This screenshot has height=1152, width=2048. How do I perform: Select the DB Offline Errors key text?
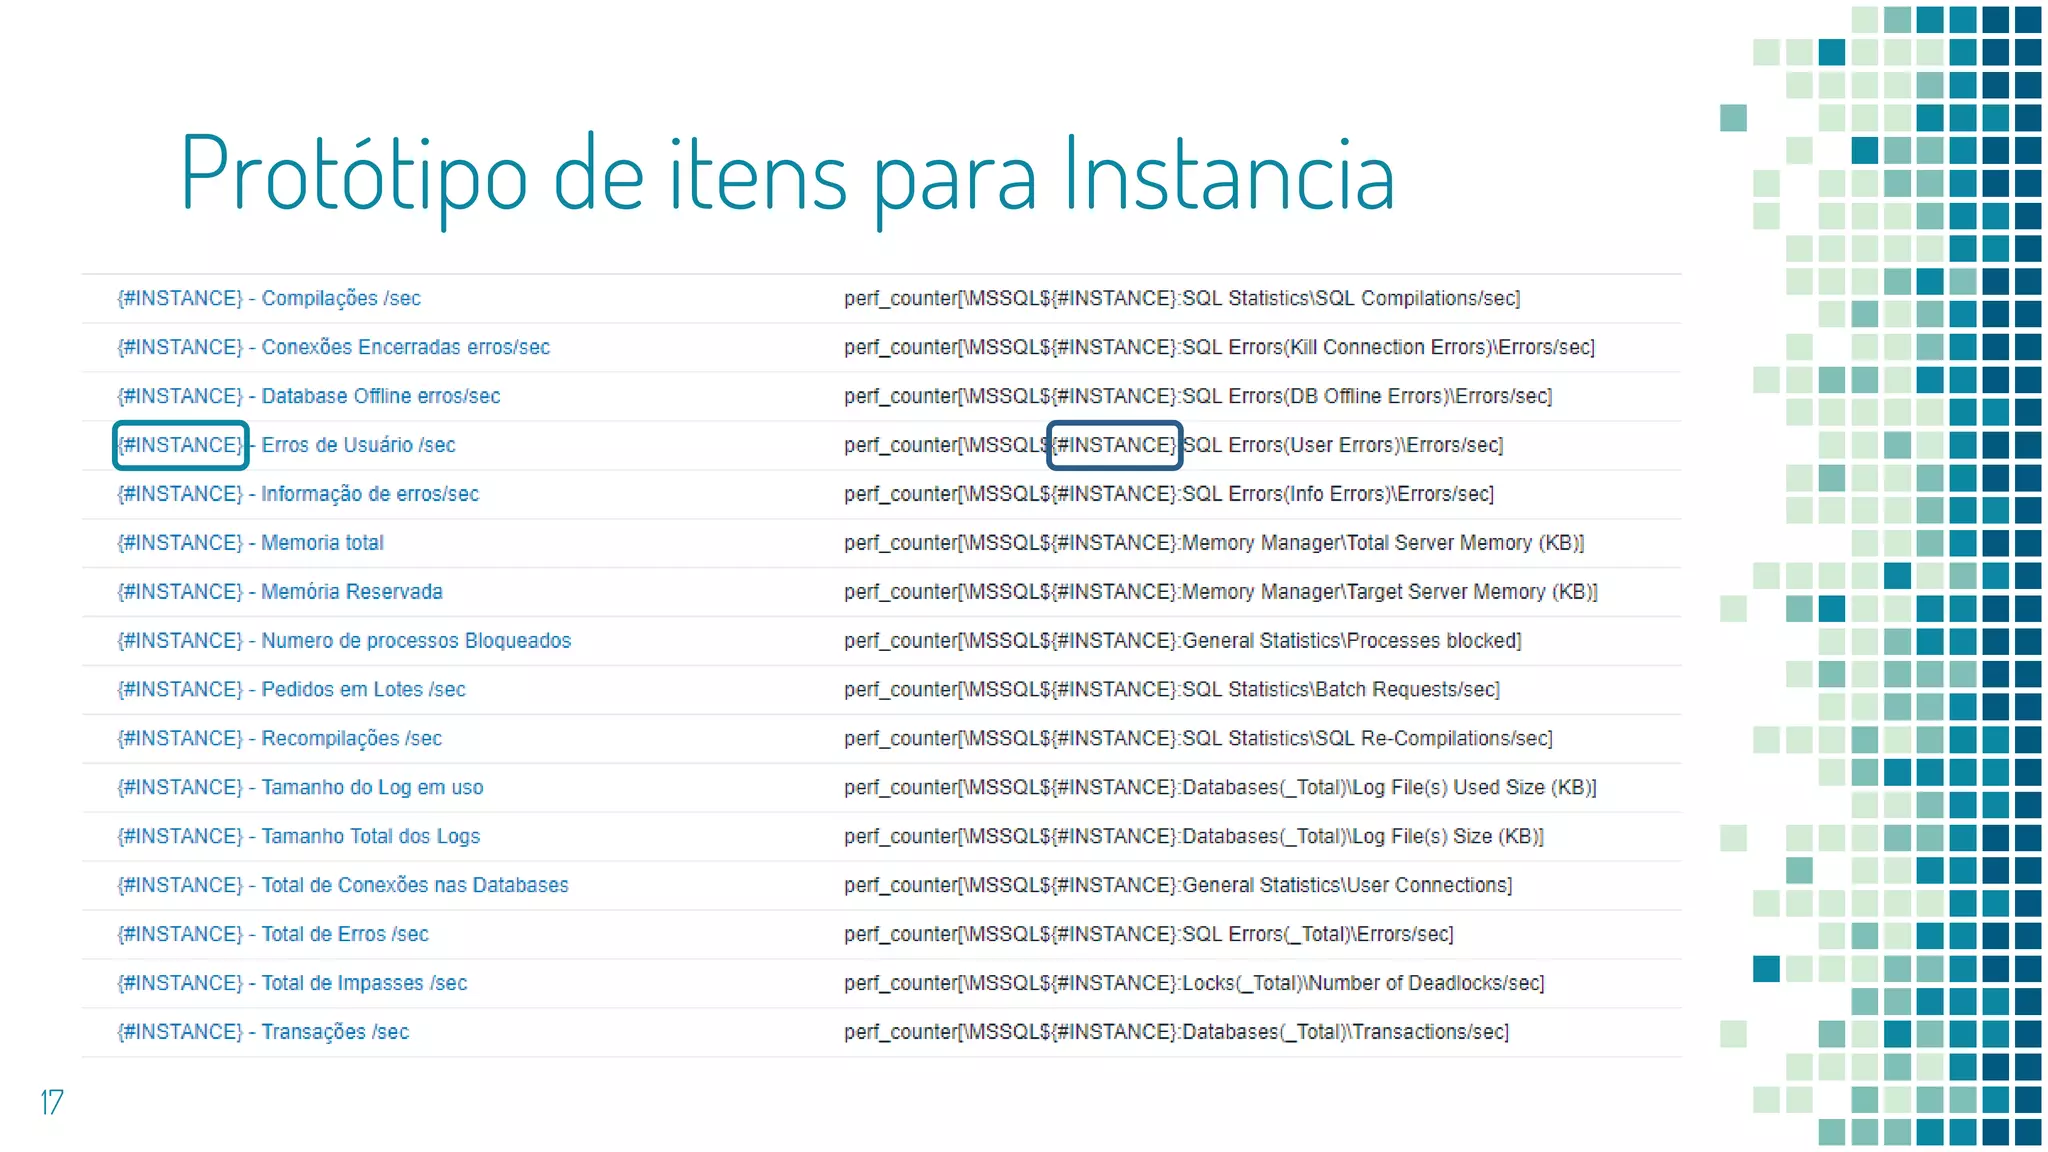(1198, 396)
